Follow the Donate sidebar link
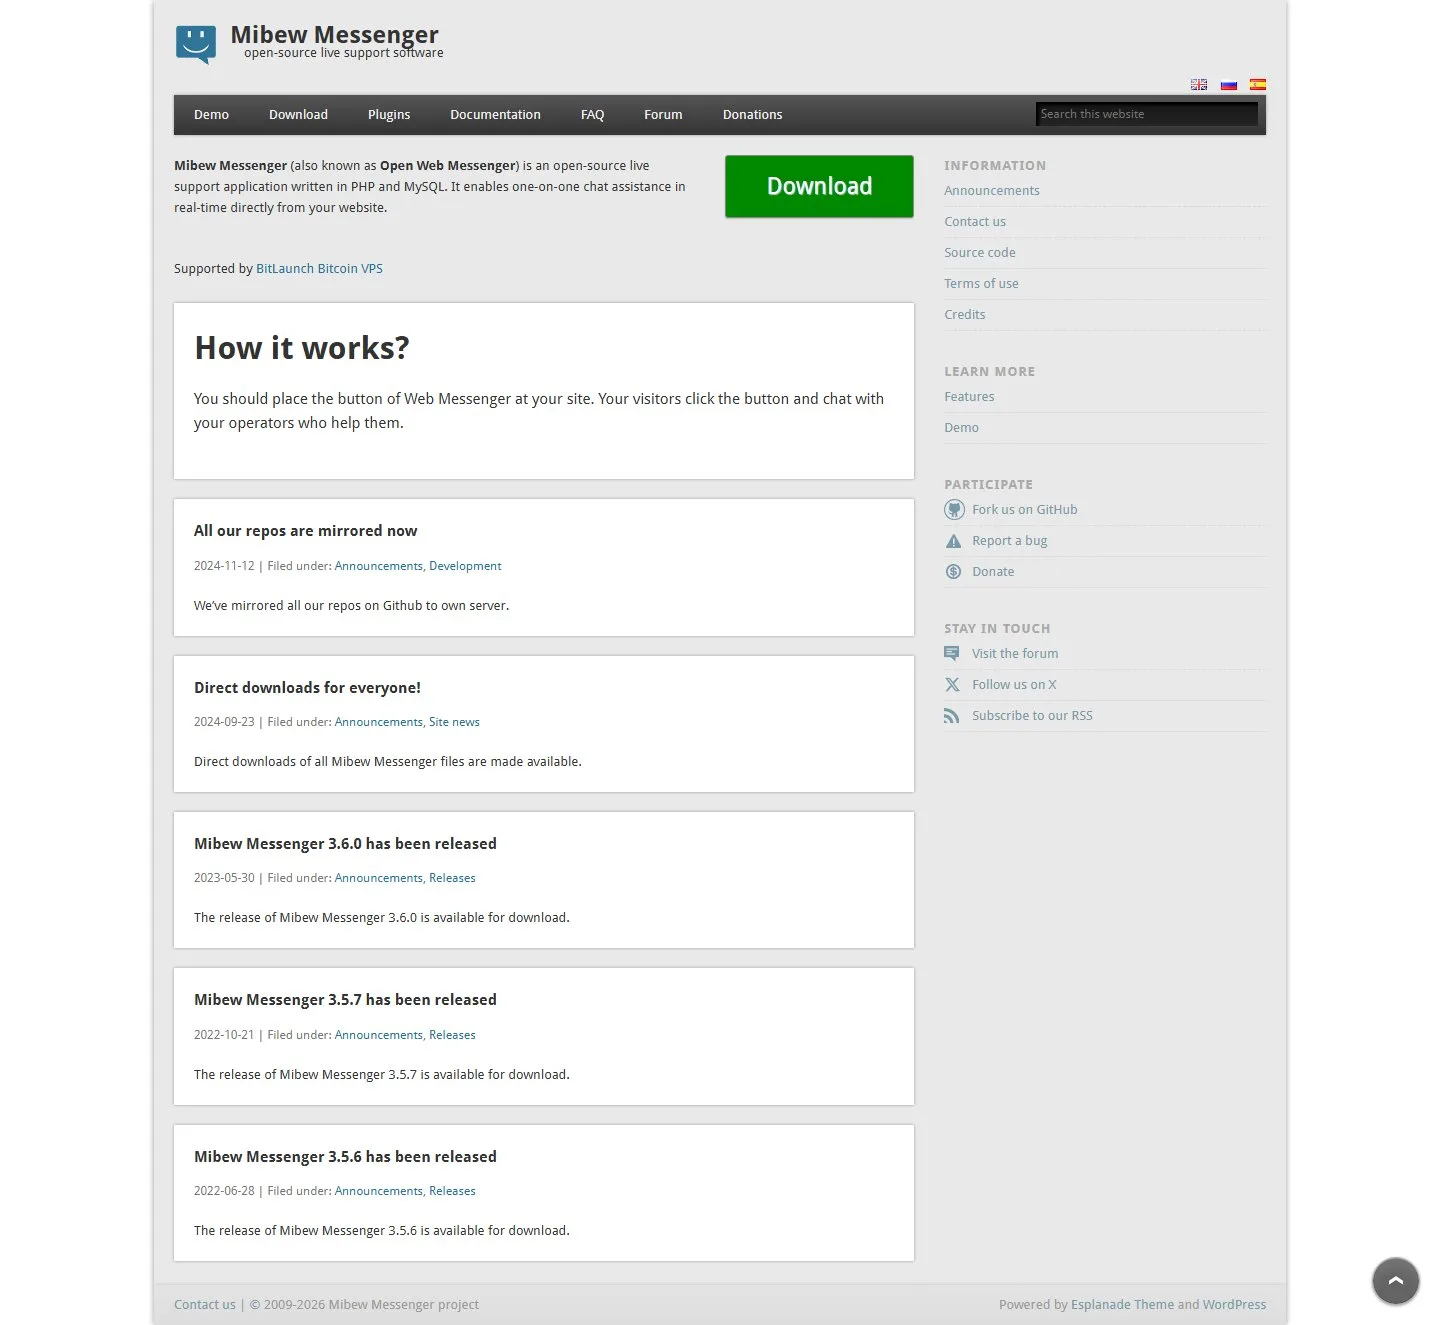Image resolution: width=1440 pixels, height=1325 pixels. (993, 572)
